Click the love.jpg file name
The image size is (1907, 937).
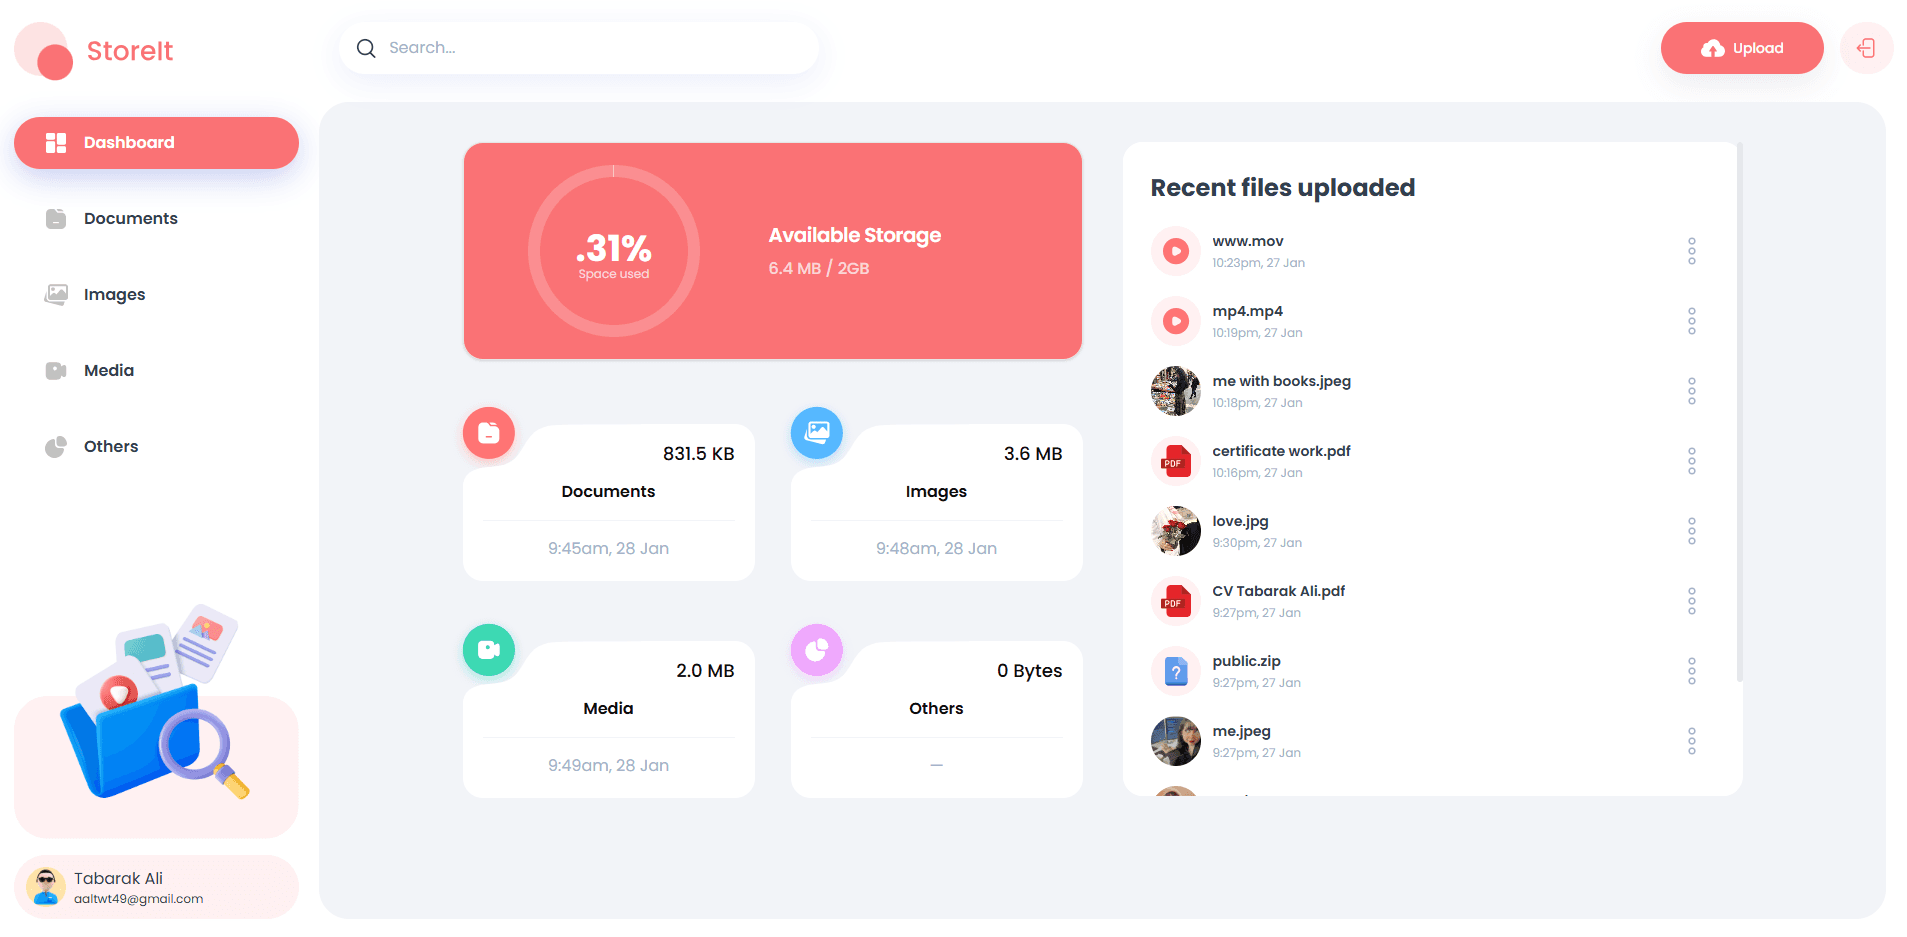[x=1240, y=521]
